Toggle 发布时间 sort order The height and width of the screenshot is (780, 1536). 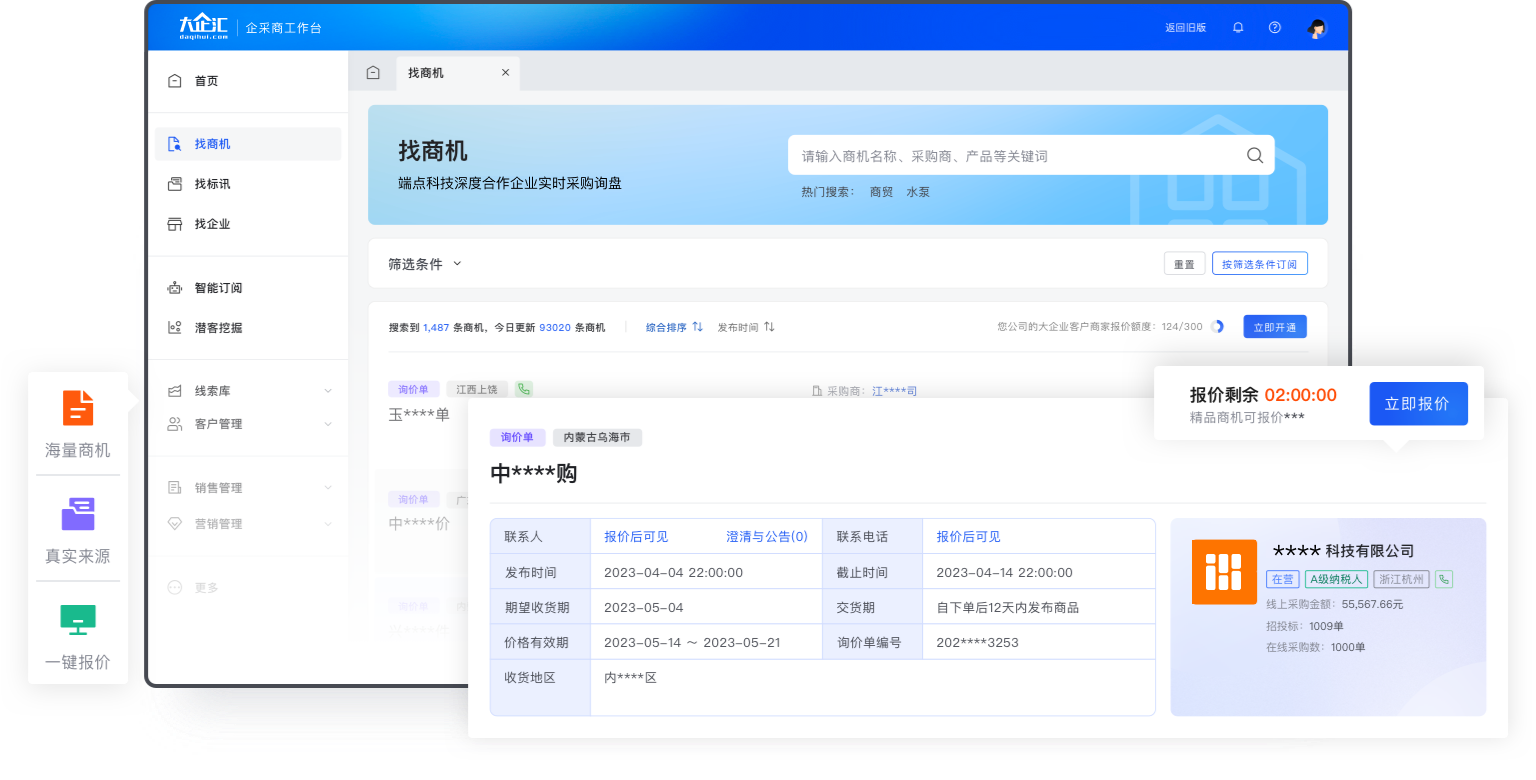(746, 327)
